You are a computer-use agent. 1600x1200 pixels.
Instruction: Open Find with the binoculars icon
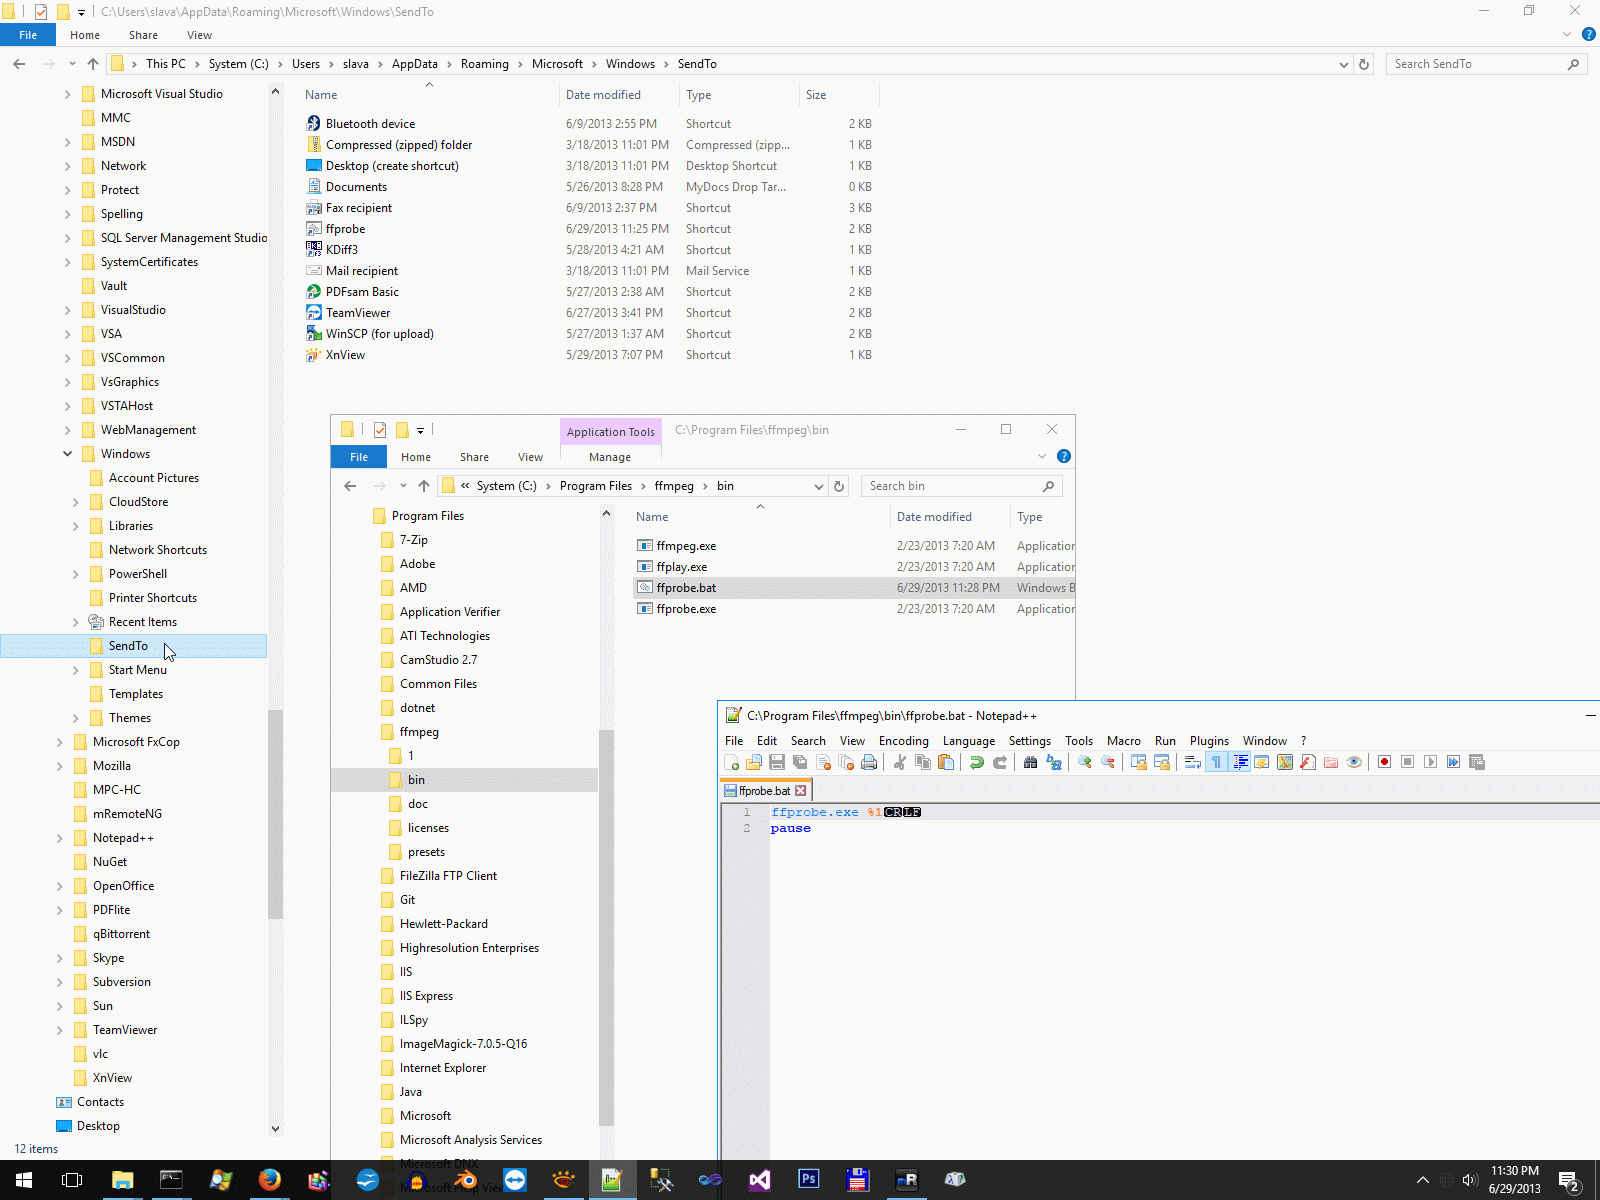click(x=1031, y=762)
